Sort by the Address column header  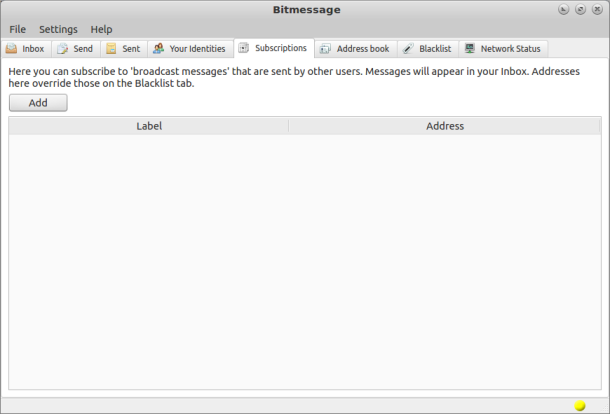tap(445, 126)
